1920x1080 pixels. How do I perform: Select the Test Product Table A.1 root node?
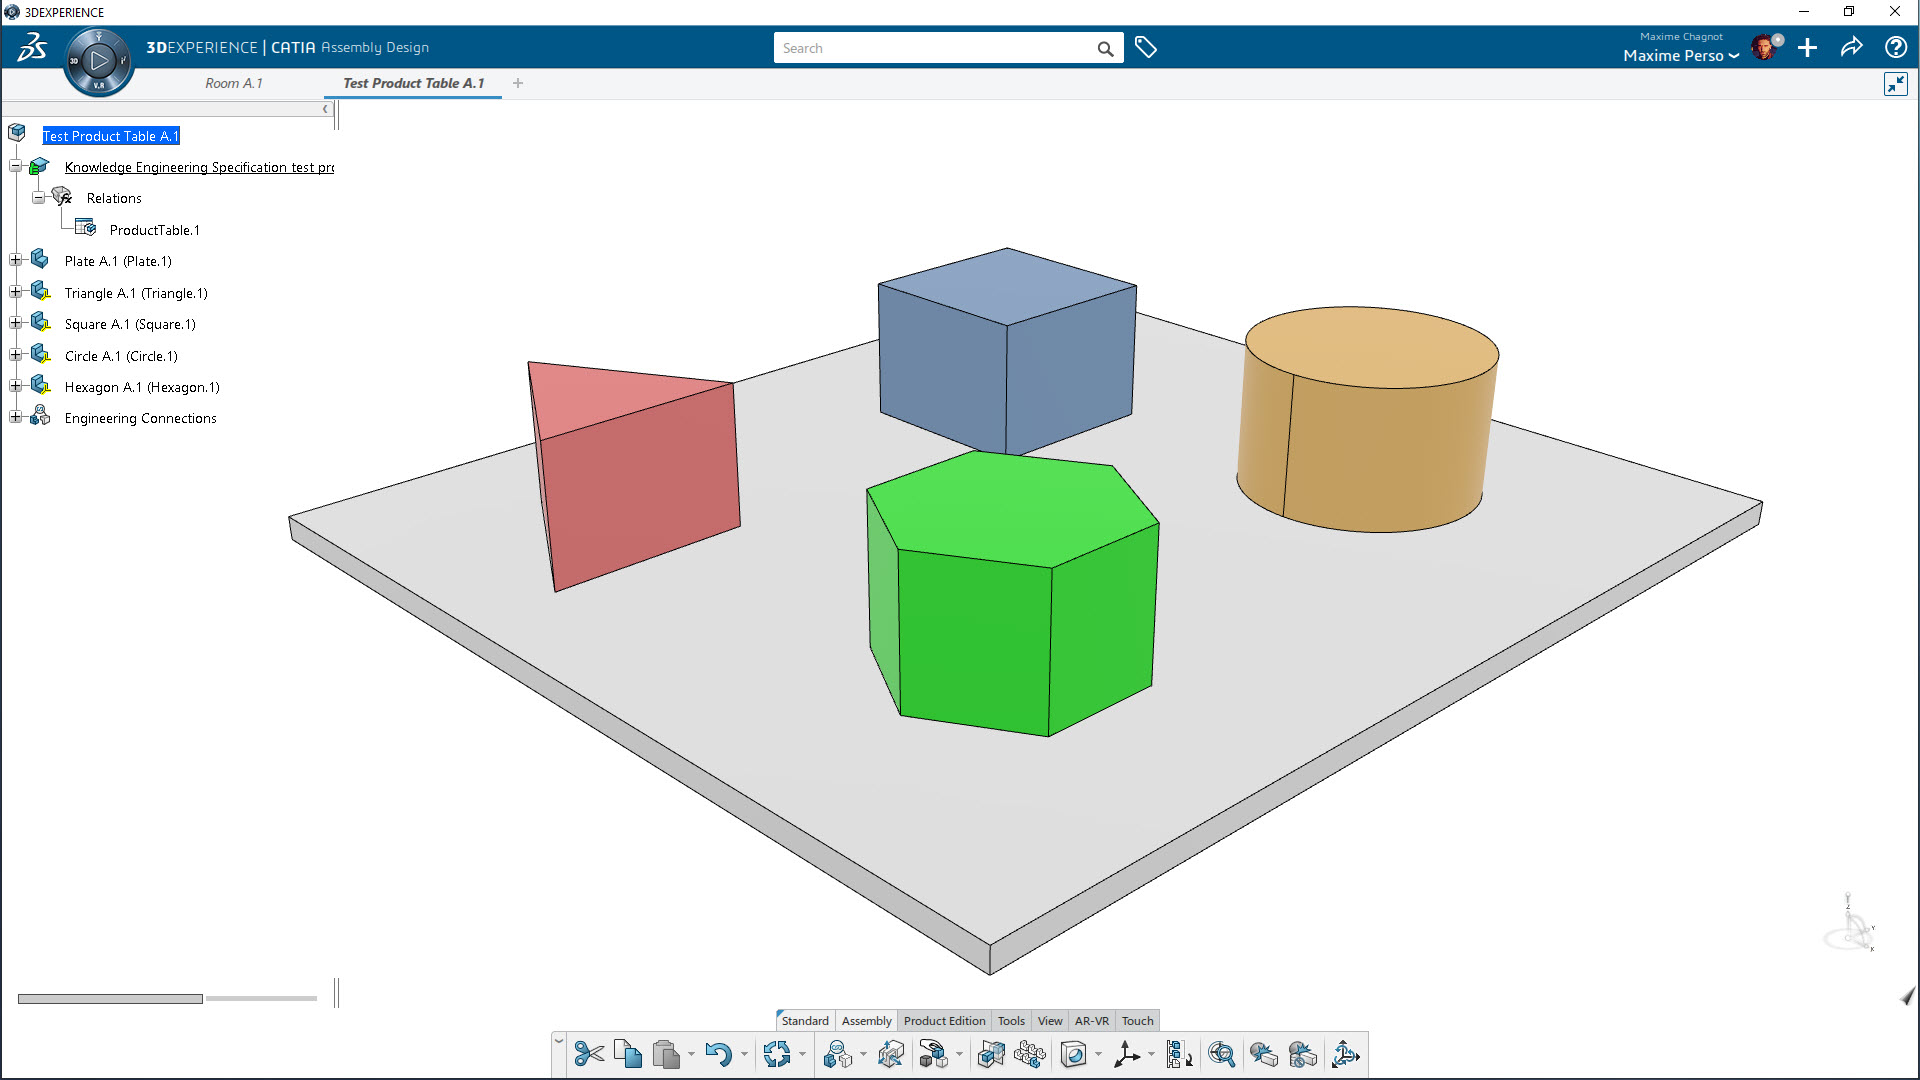[x=111, y=136]
